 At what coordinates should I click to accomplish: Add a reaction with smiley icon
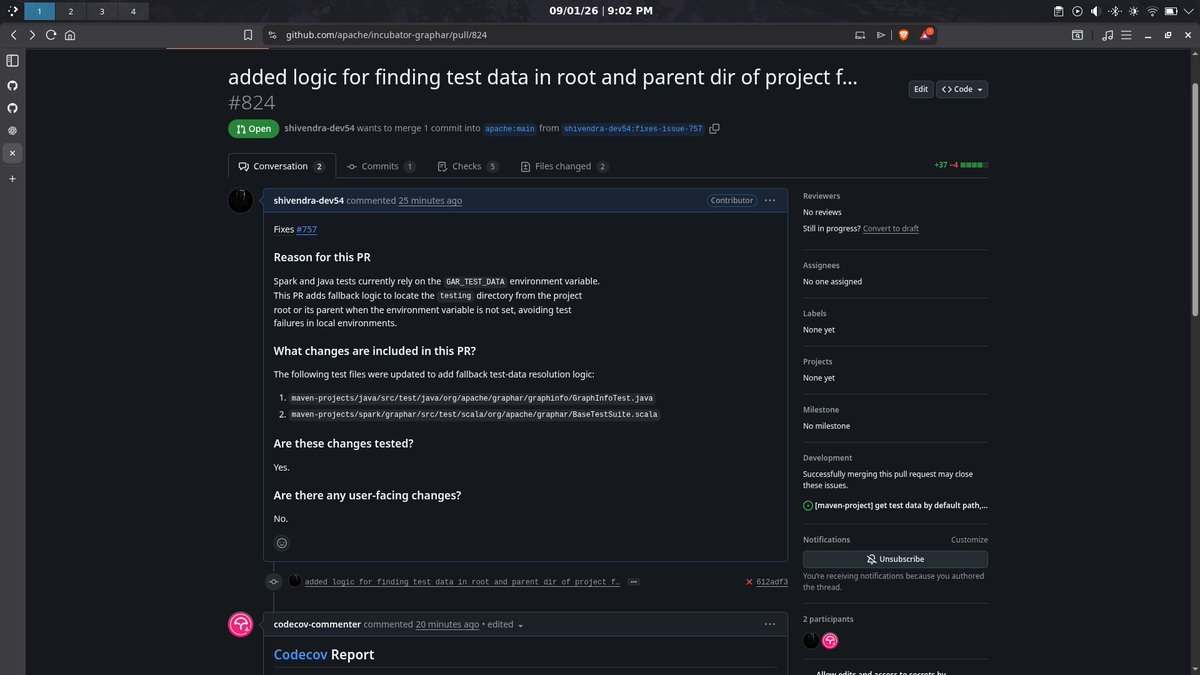(282, 543)
